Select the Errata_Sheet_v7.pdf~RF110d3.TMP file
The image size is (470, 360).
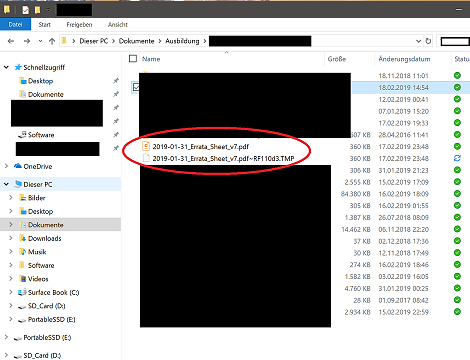pos(223,158)
